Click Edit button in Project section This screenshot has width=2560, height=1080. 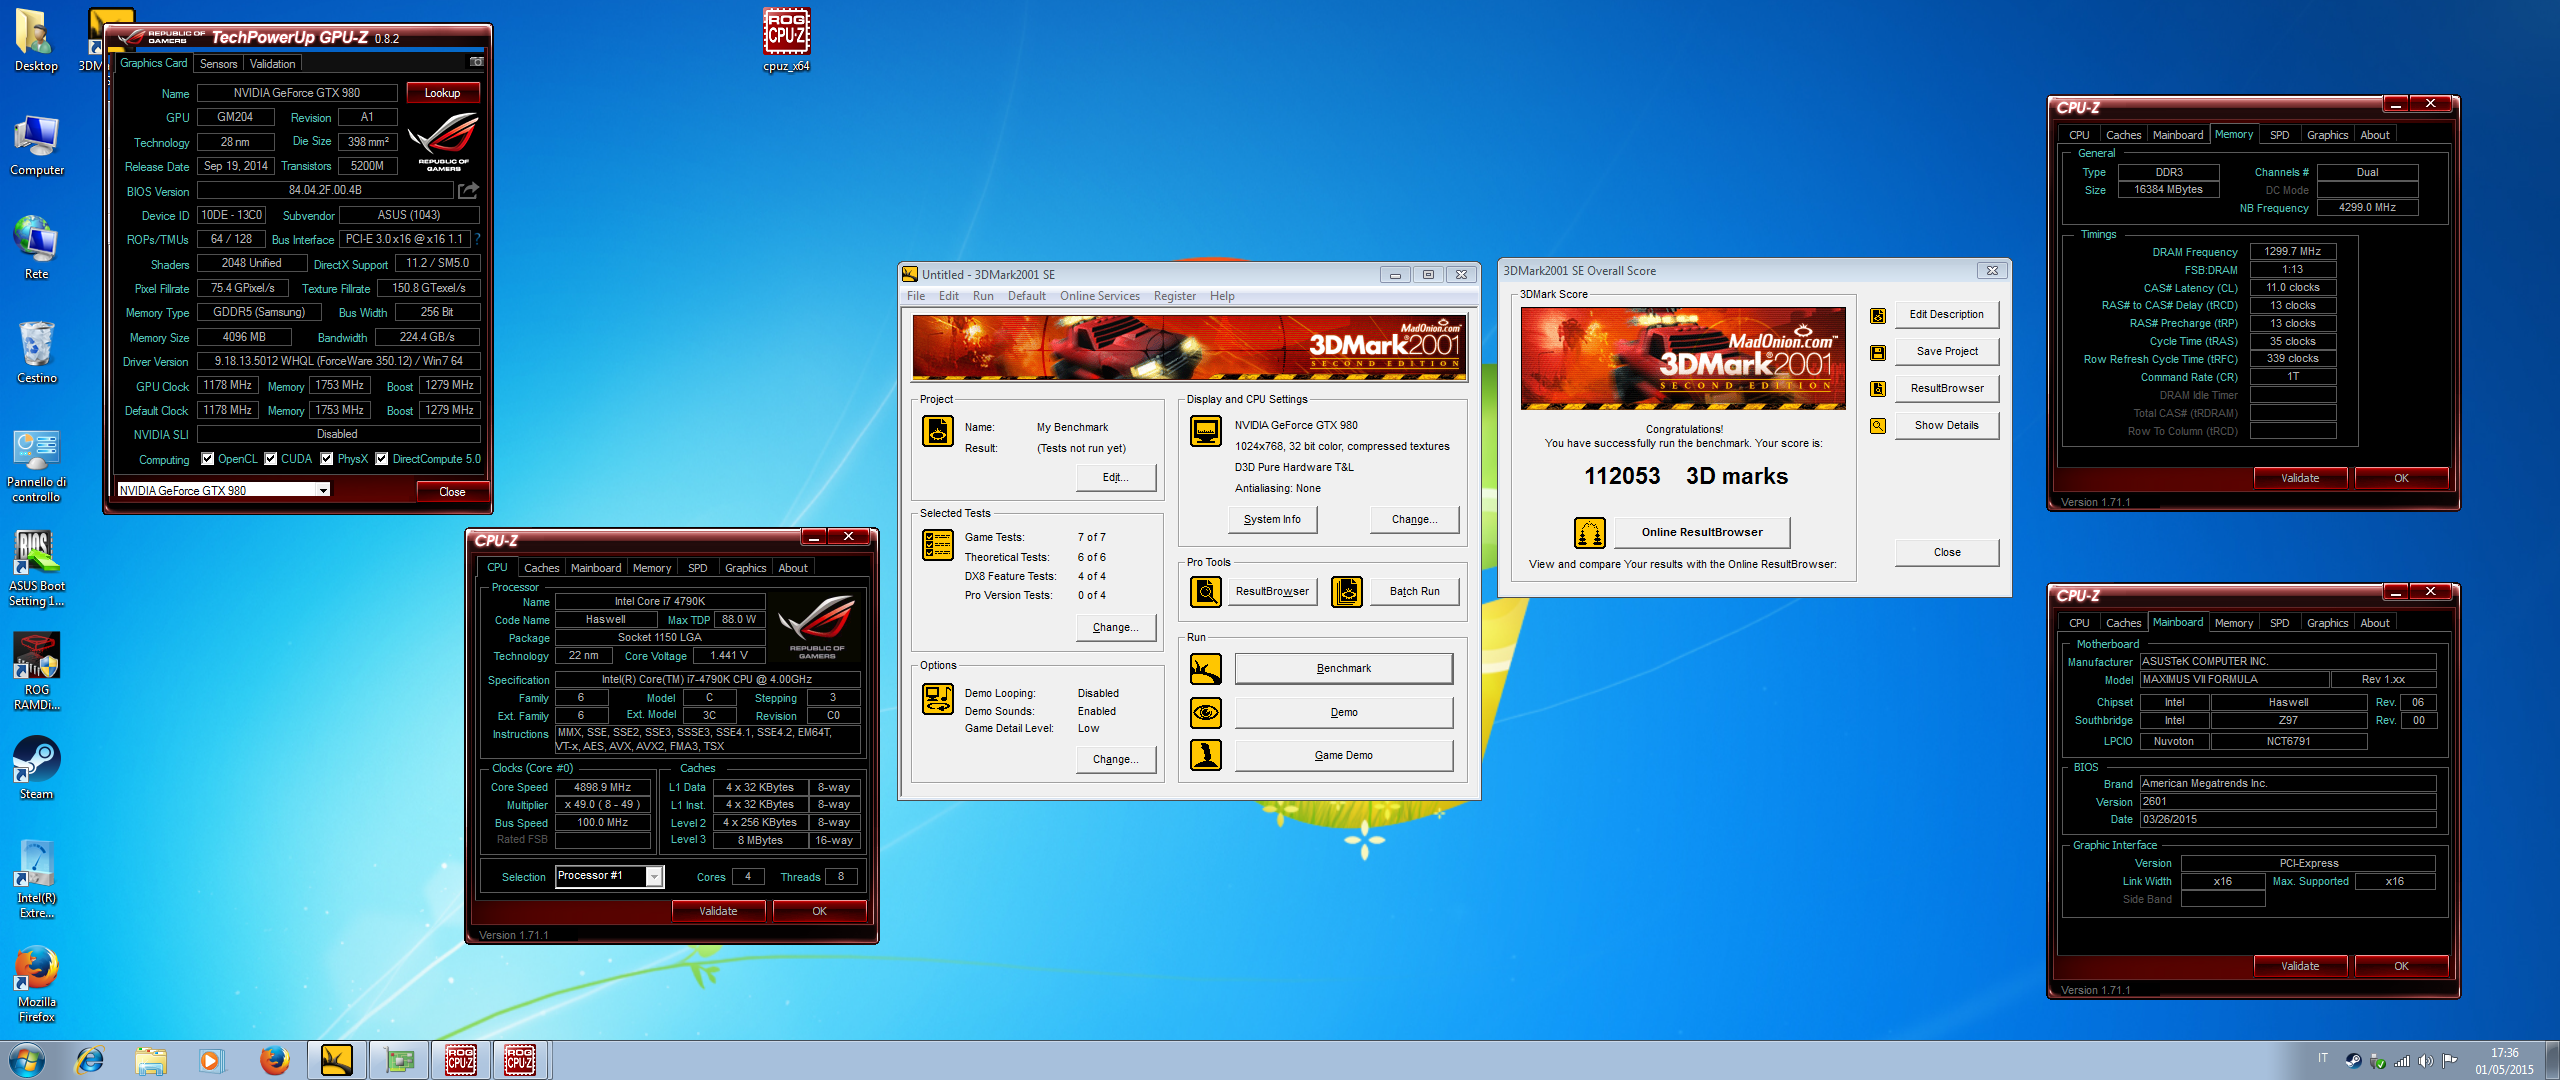point(1116,478)
